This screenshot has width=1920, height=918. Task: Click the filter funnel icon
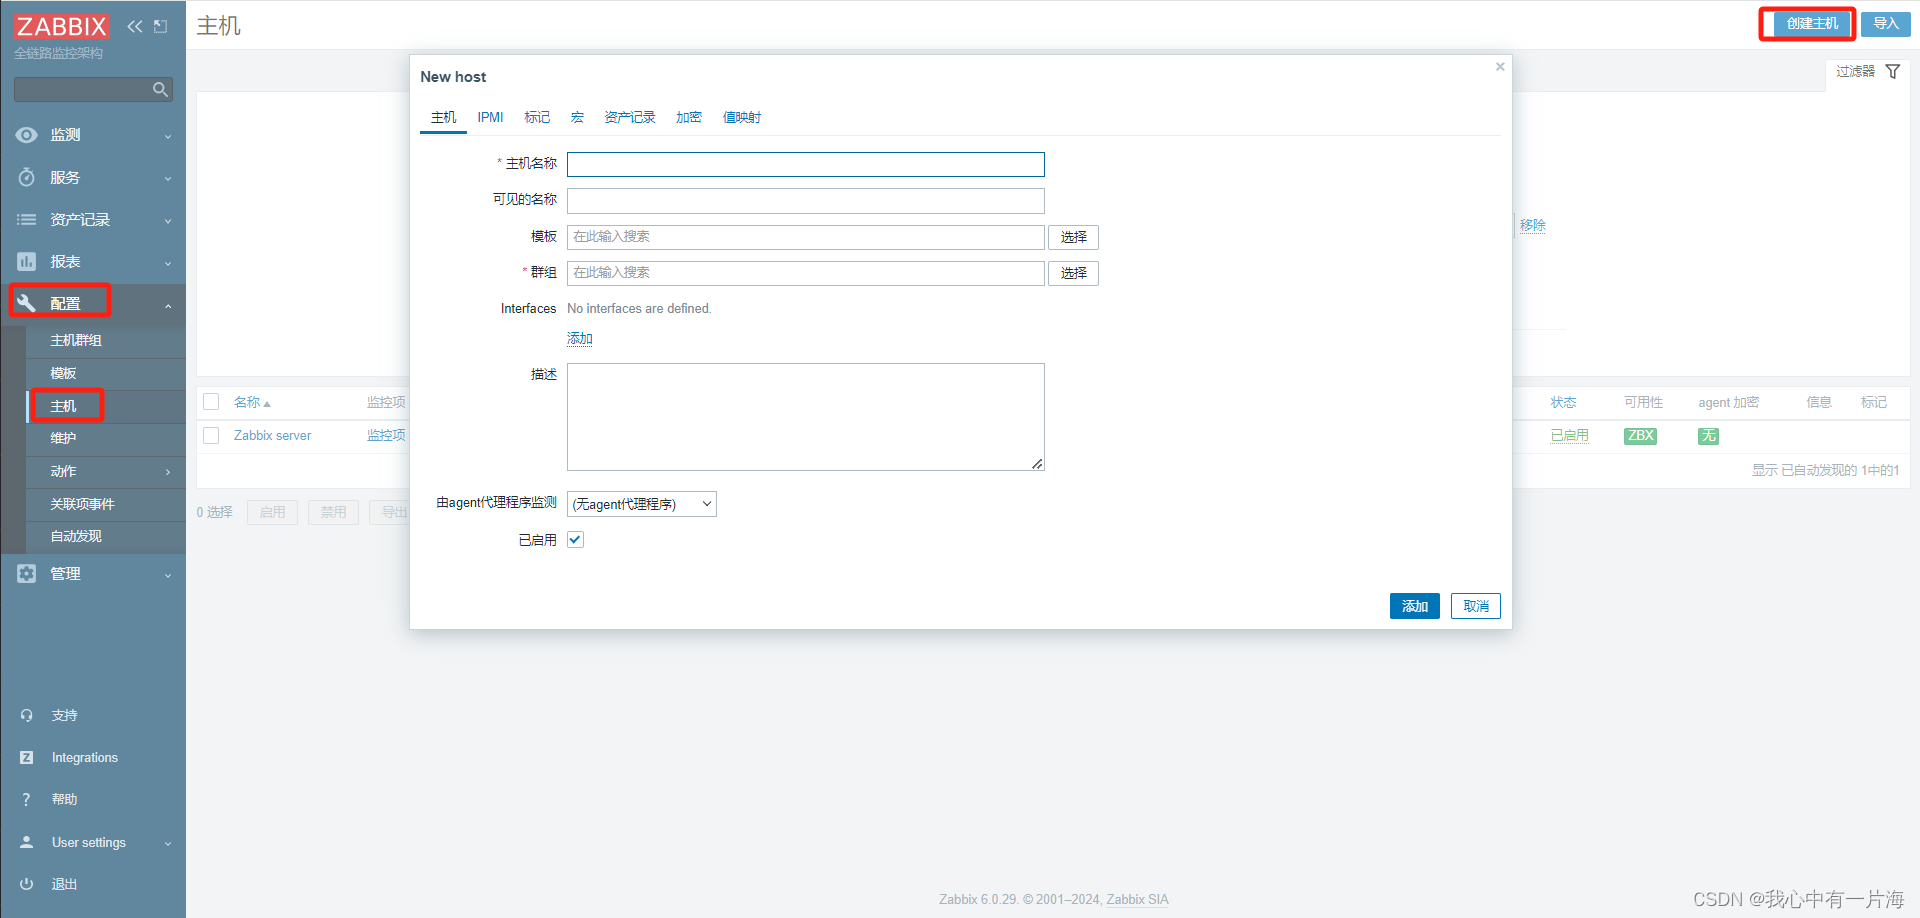[1893, 72]
